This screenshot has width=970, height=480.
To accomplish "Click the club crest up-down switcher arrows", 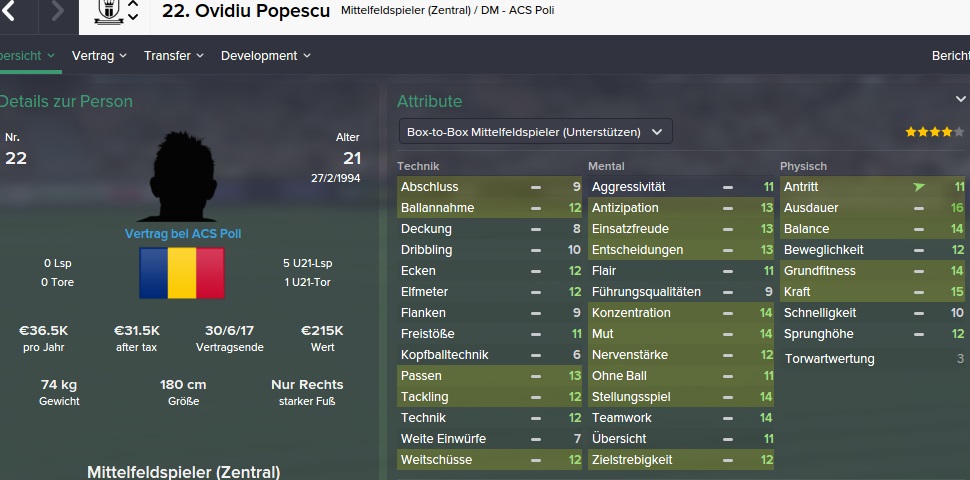I will [x=133, y=11].
